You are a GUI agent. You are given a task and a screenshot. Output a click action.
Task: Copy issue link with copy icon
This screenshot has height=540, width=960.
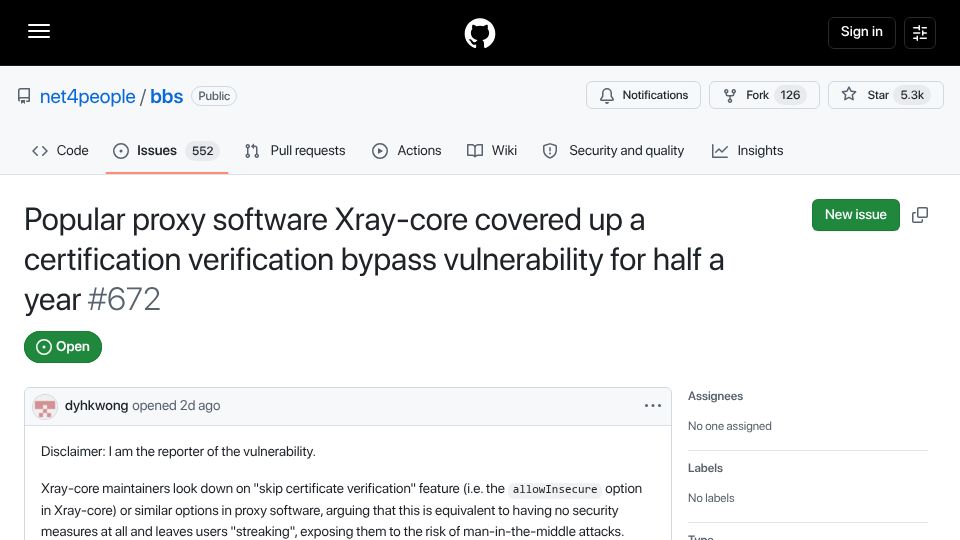tap(920, 215)
